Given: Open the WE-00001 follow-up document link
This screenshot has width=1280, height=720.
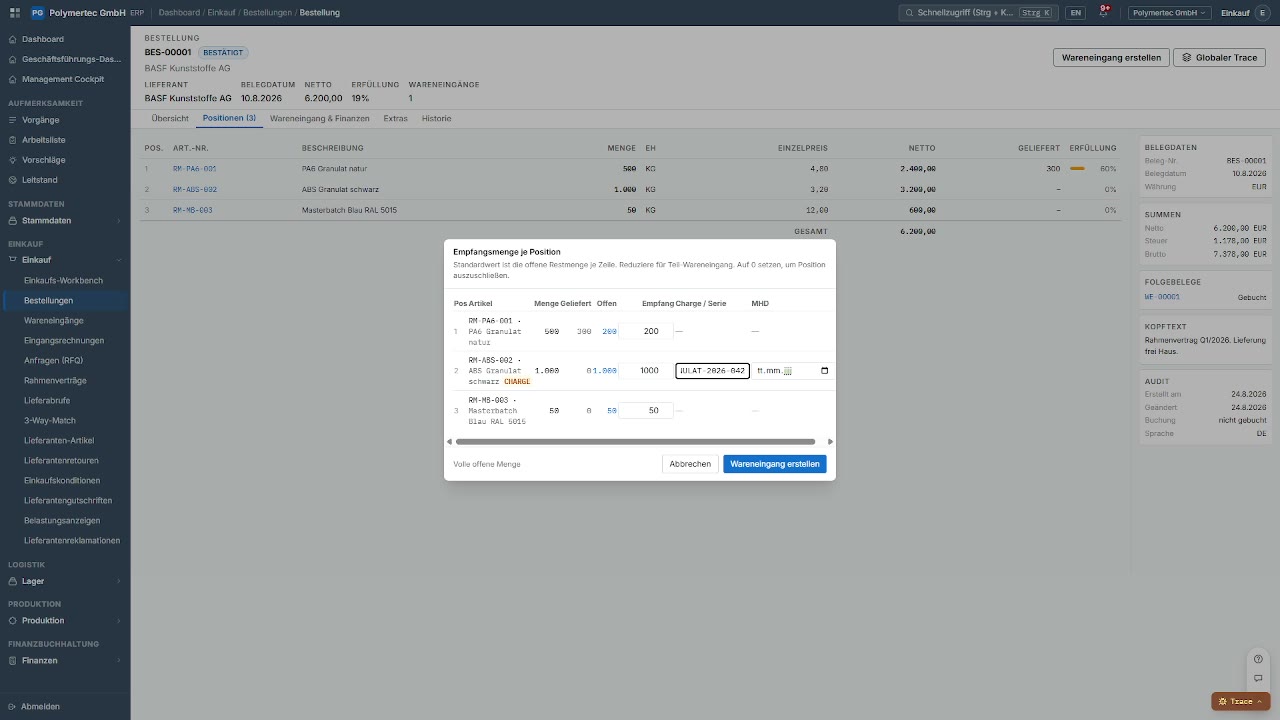Looking at the screenshot, I should (x=1162, y=297).
